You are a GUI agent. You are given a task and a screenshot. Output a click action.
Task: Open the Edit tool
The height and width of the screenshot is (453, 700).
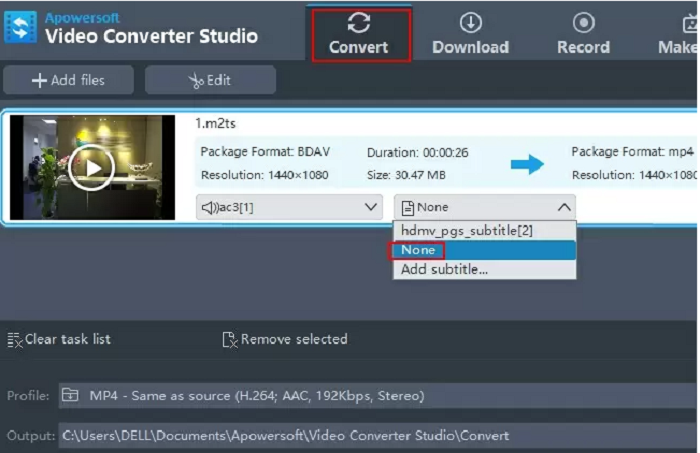pos(210,80)
